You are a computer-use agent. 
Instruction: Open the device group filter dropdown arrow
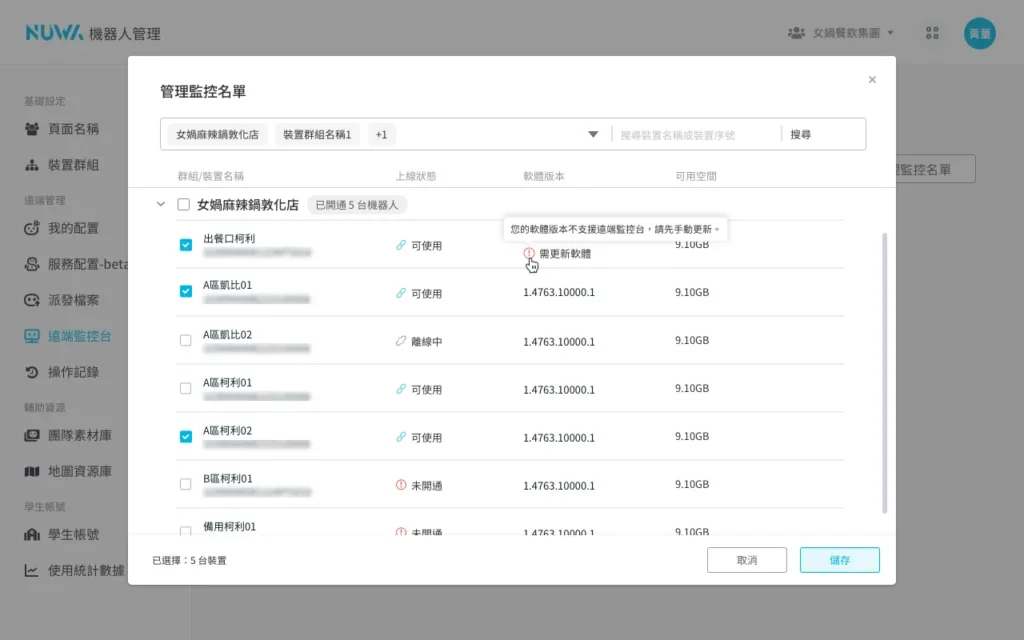pyautogui.click(x=593, y=135)
